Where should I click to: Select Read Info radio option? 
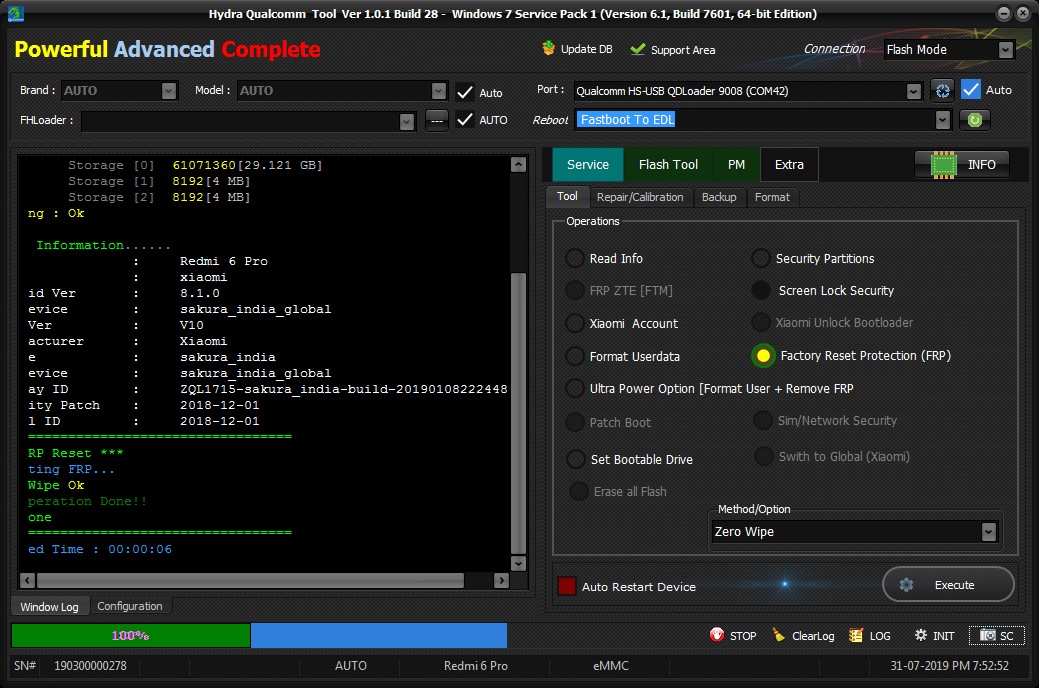(574, 258)
